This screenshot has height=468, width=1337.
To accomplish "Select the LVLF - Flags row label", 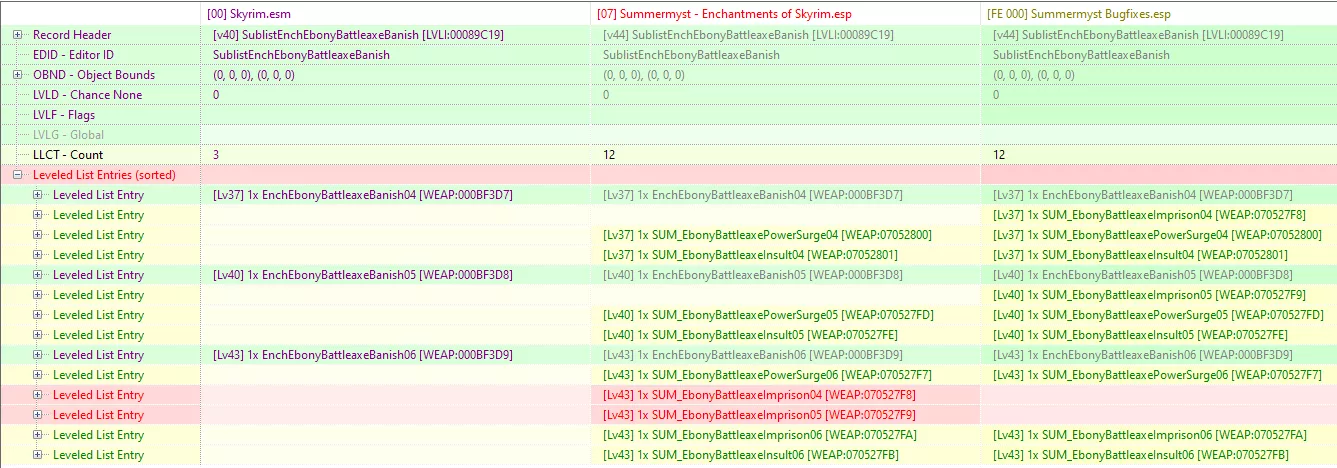I will tap(64, 115).
